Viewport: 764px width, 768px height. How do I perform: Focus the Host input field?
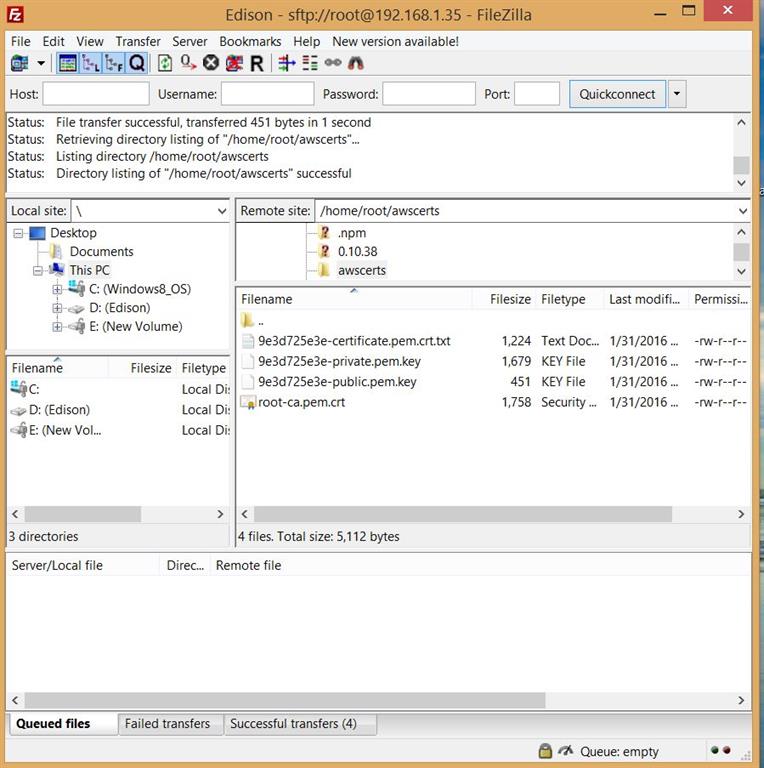[x=96, y=94]
